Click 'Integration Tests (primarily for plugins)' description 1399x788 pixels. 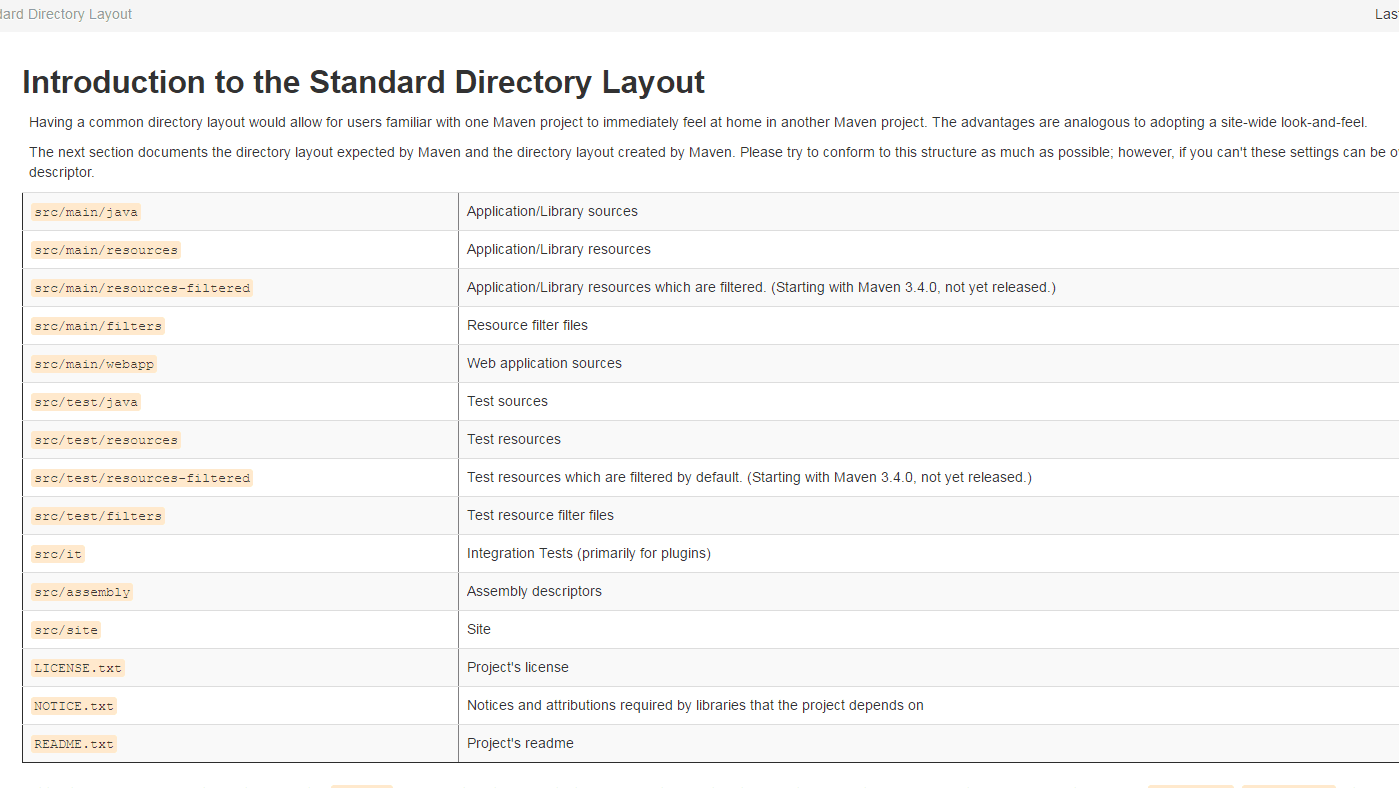pos(588,553)
